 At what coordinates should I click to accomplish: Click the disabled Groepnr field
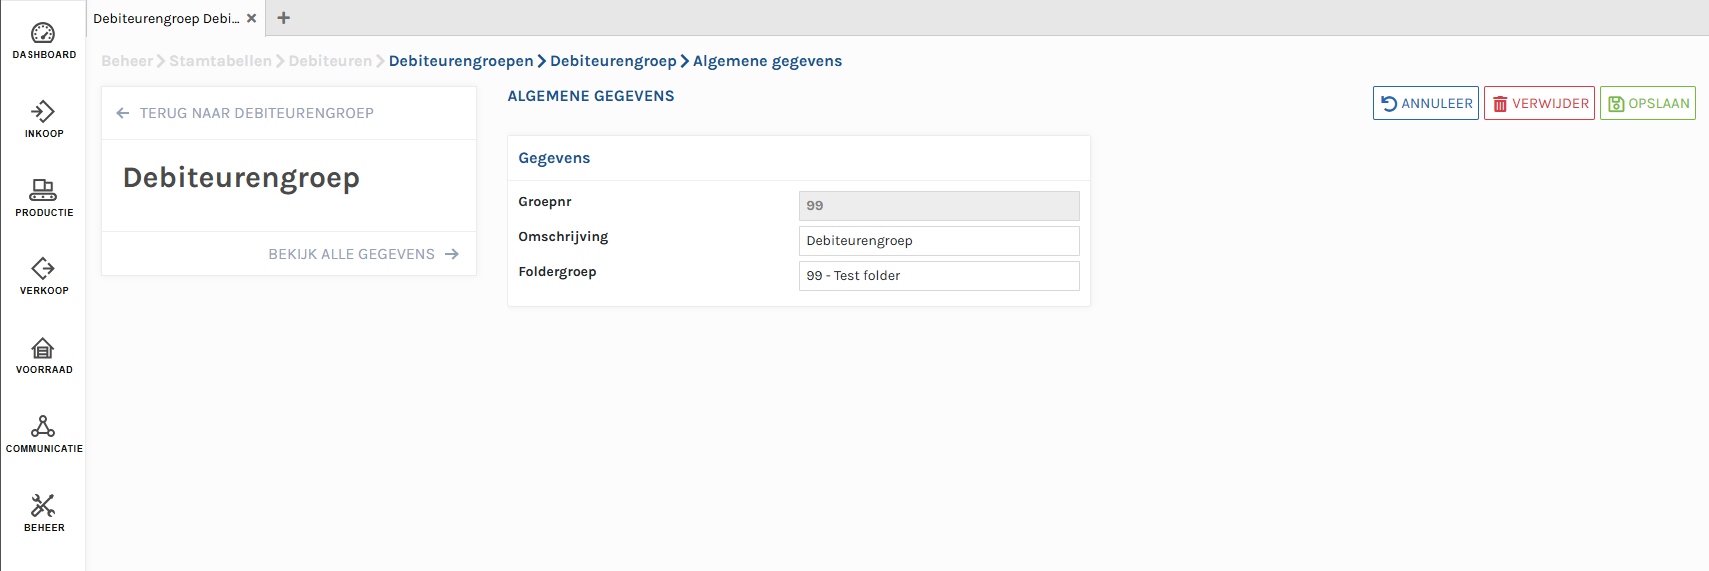coord(938,206)
